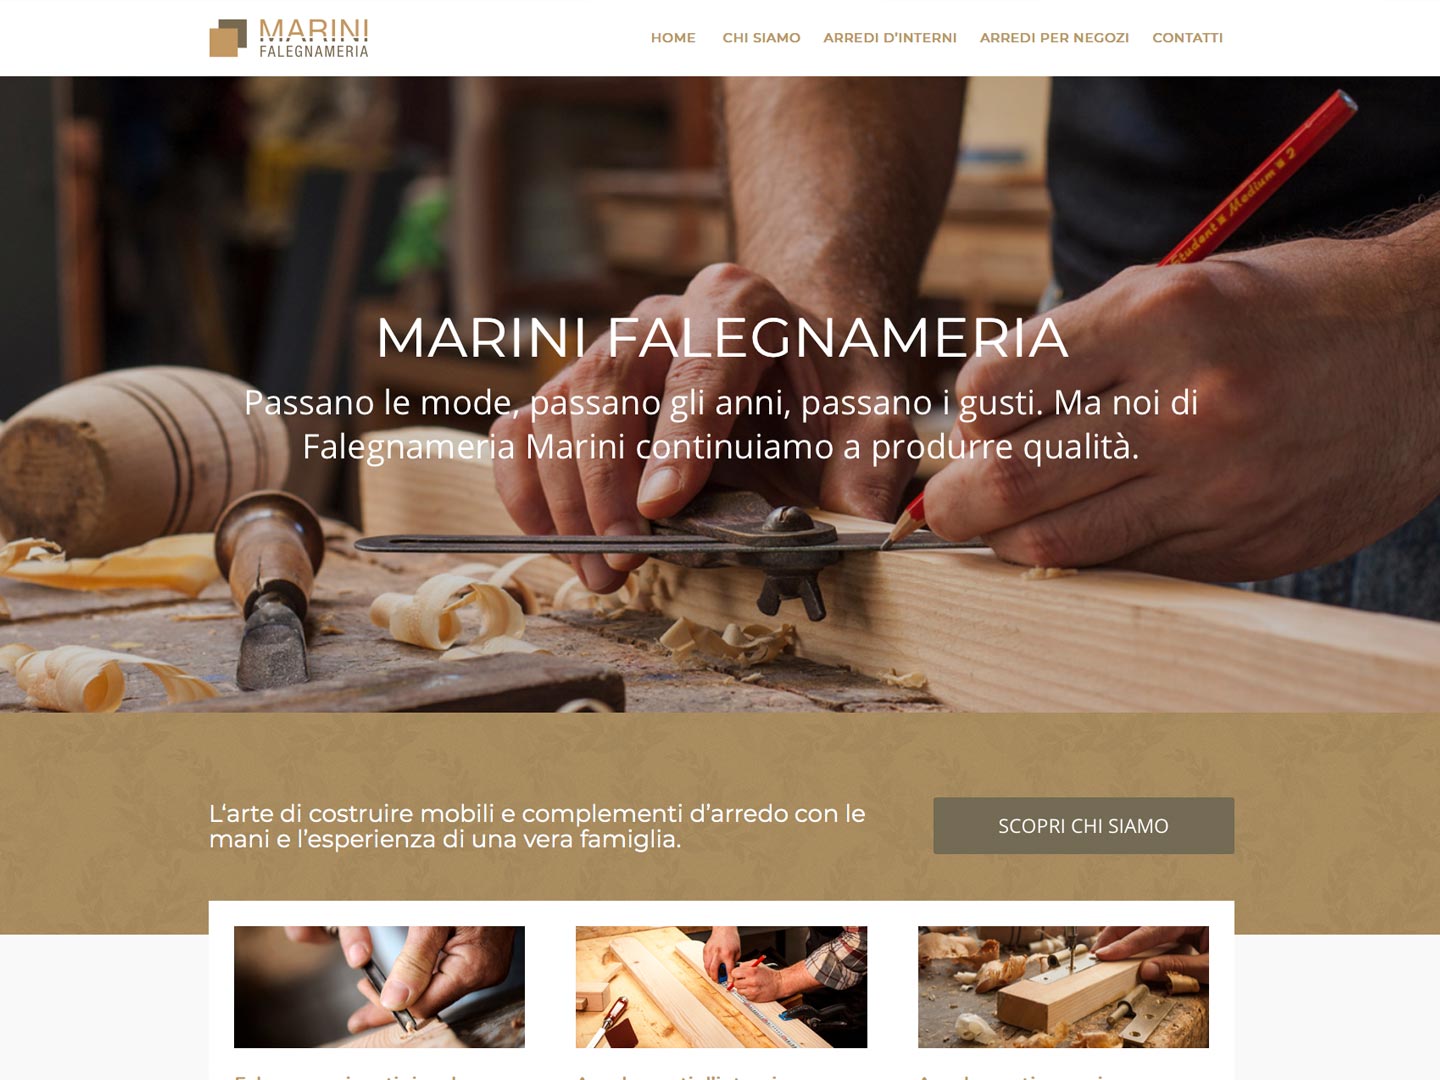Open the wood plank measuring thumbnail

coord(721,987)
